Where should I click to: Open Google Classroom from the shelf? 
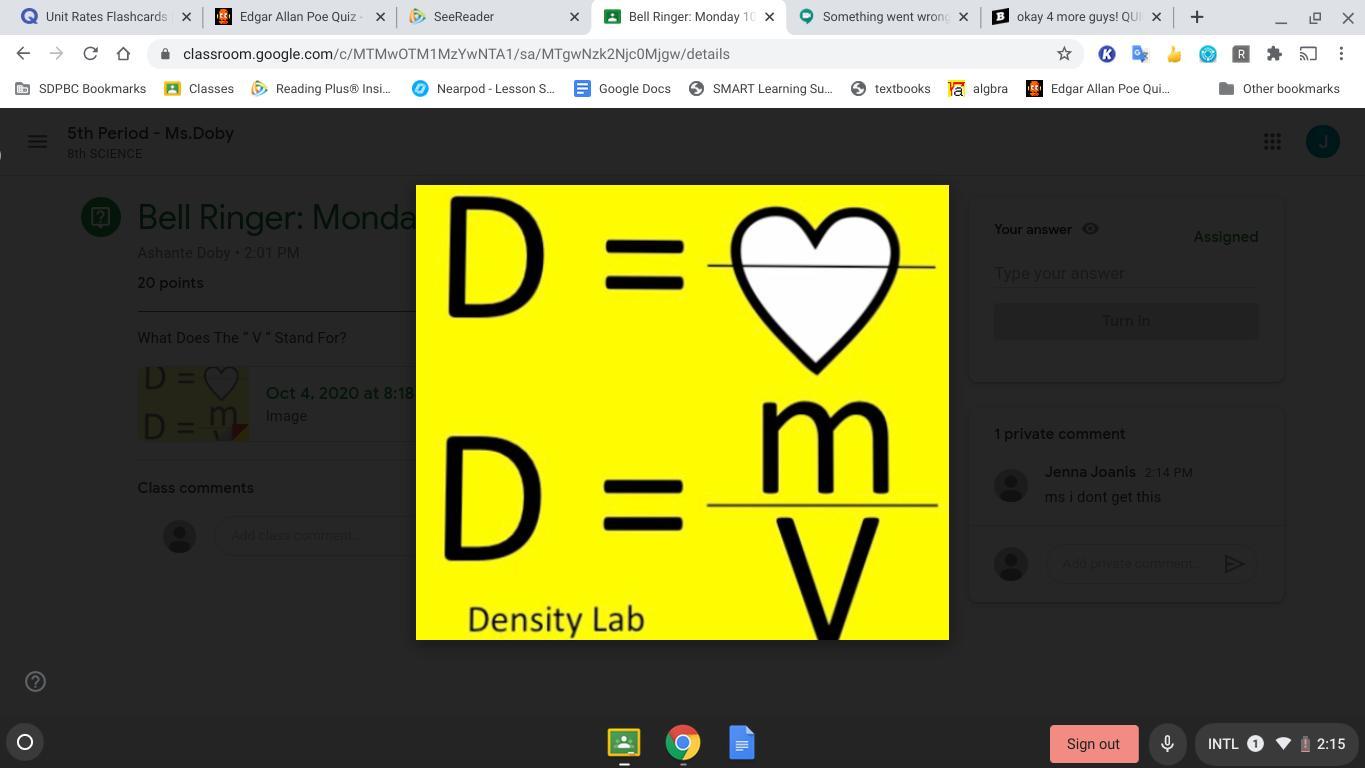click(x=624, y=743)
